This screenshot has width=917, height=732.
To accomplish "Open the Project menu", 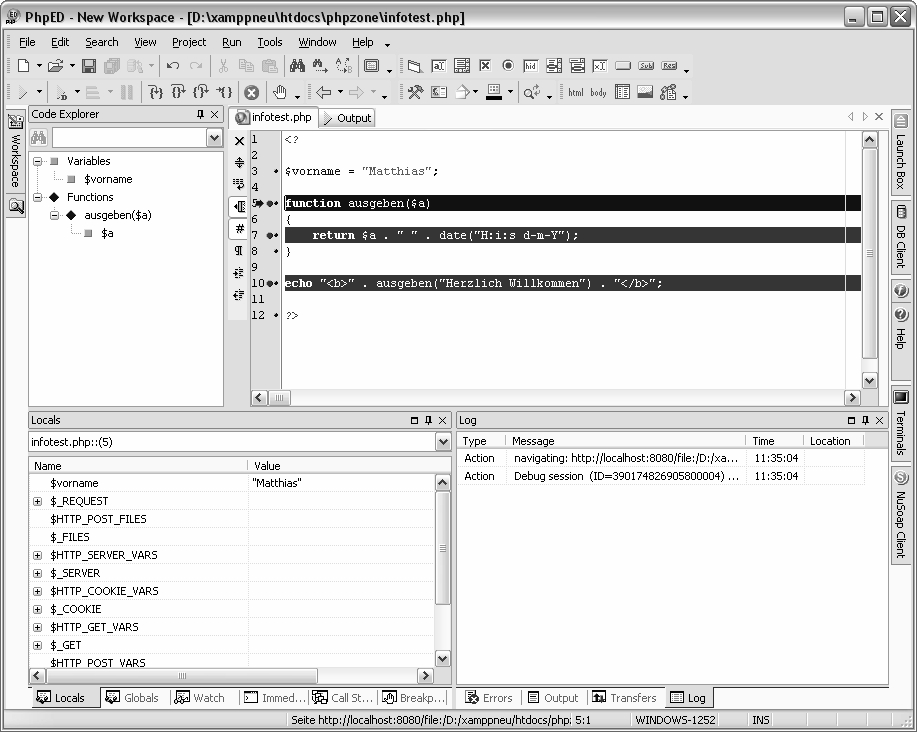I will tap(188, 42).
